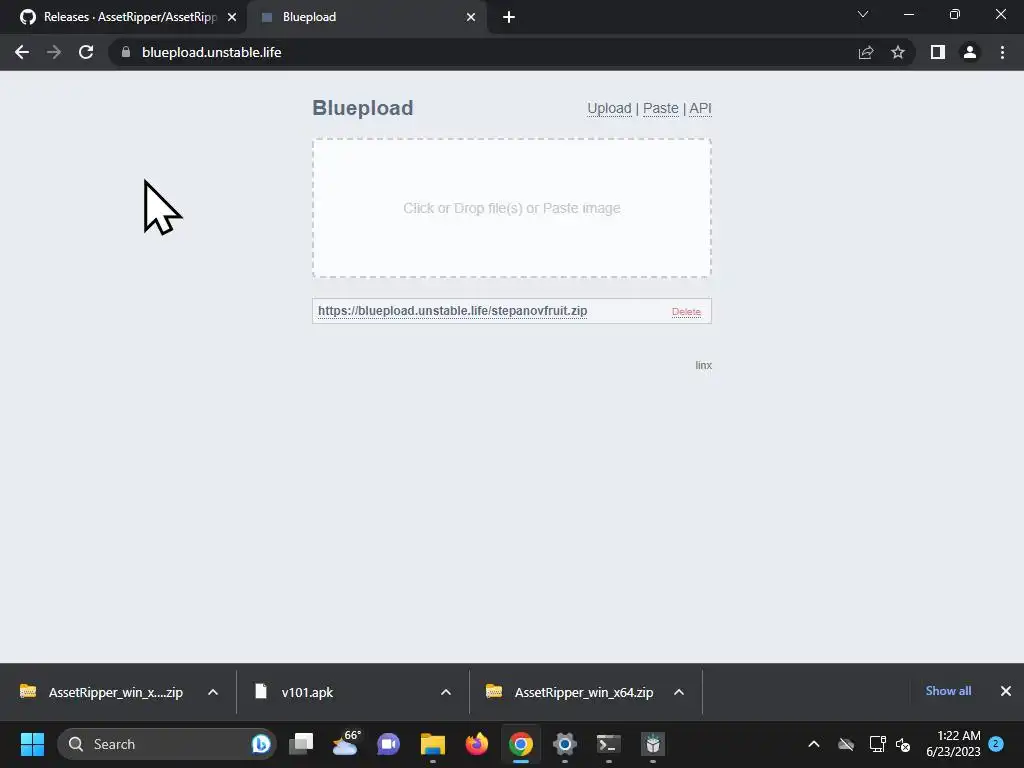Share this page using the share icon
Viewport: 1024px width, 768px height.
click(x=866, y=52)
